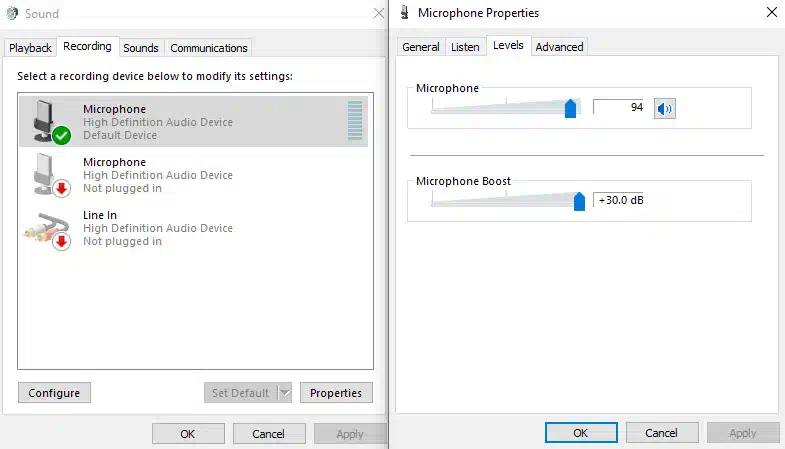Switch to the General tab
785x449 pixels.
420,47
